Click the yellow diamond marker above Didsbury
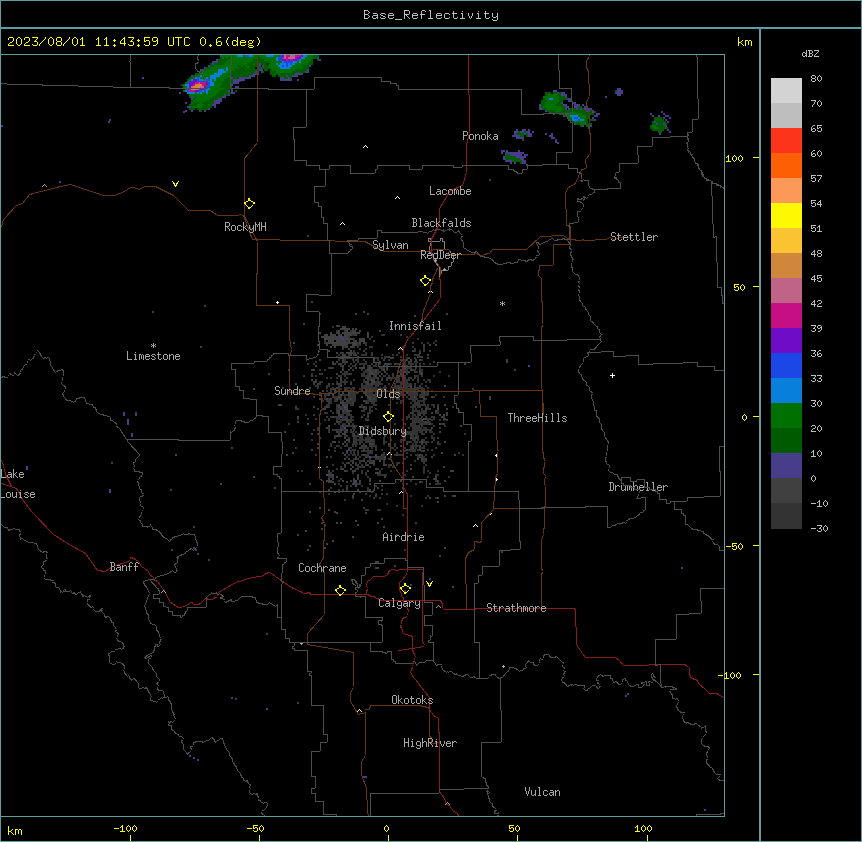The height and width of the screenshot is (842, 862). tap(389, 417)
